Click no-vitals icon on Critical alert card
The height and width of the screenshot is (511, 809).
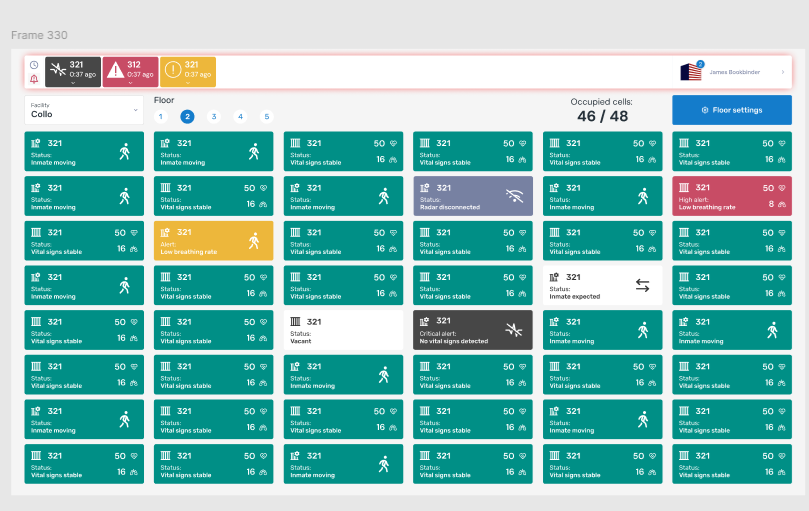514,330
